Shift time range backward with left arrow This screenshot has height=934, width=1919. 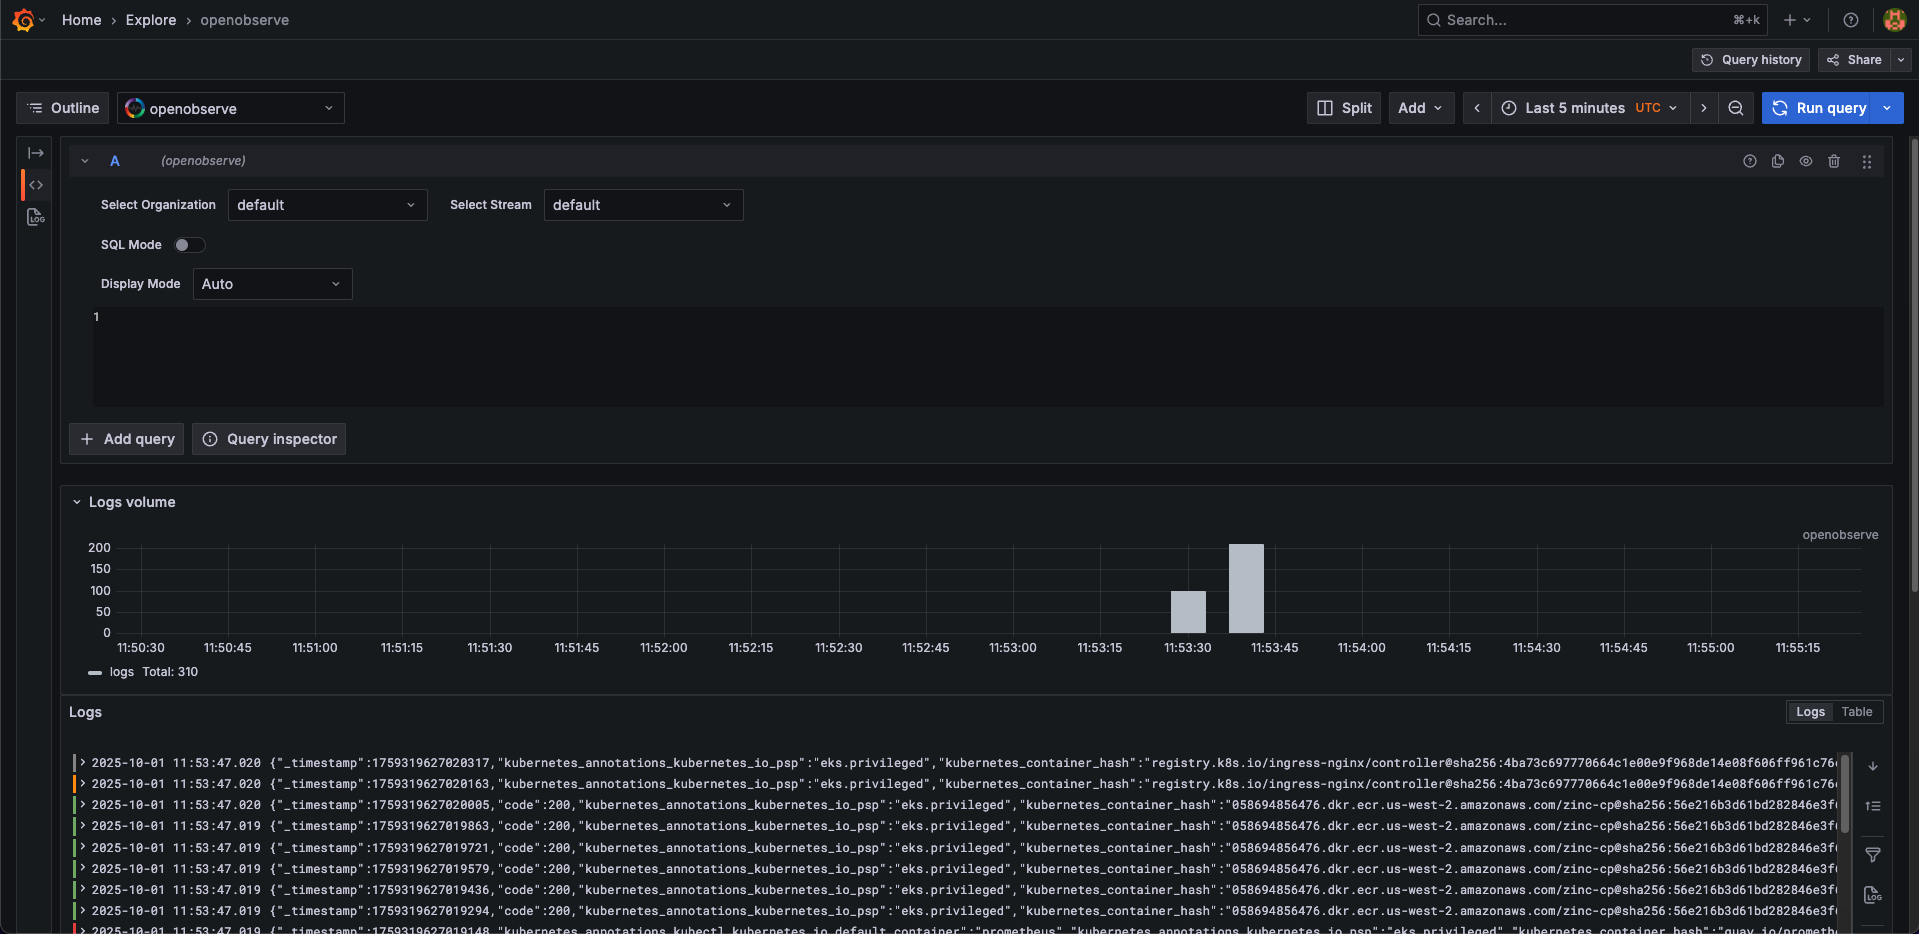pos(1477,108)
